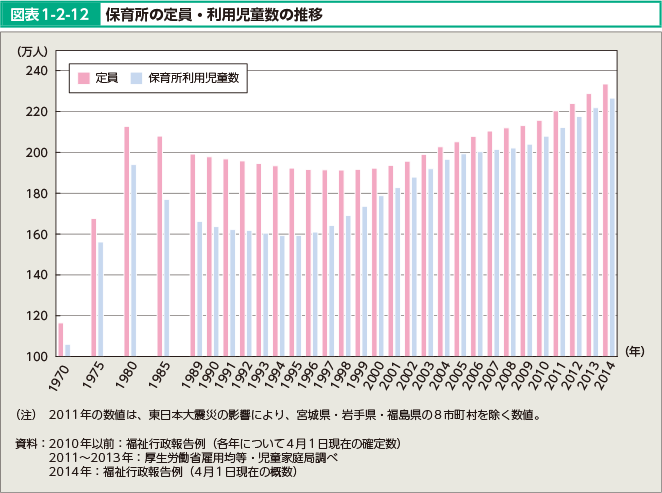The image size is (662, 493).
Task: Click the pink 定員 legend swatch
Action: pos(85,77)
